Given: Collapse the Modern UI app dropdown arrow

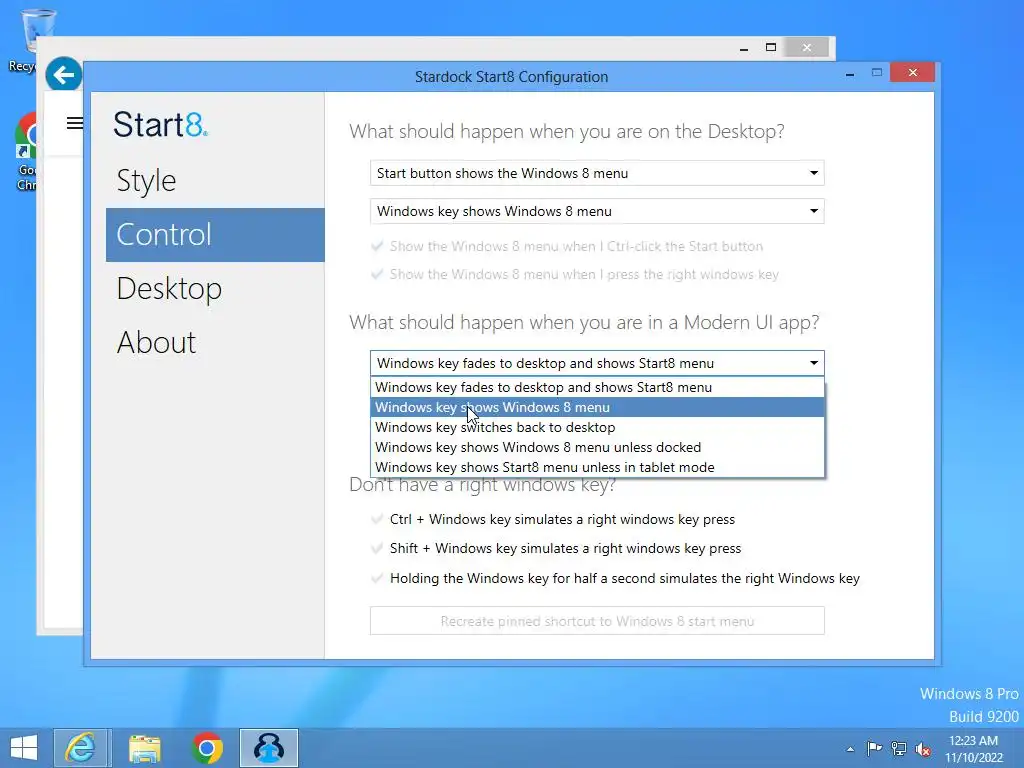Looking at the screenshot, I should tap(814, 363).
